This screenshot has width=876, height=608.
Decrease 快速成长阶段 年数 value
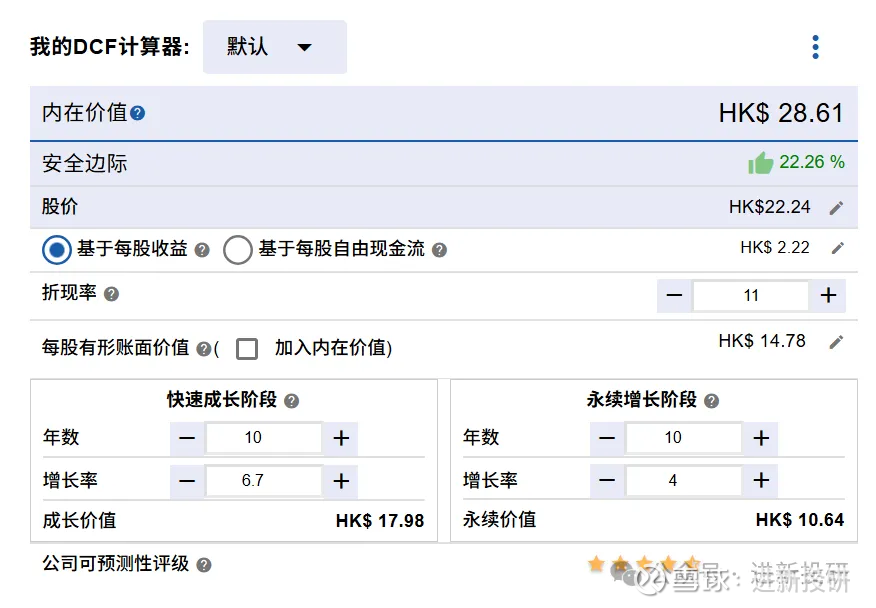tap(187, 438)
